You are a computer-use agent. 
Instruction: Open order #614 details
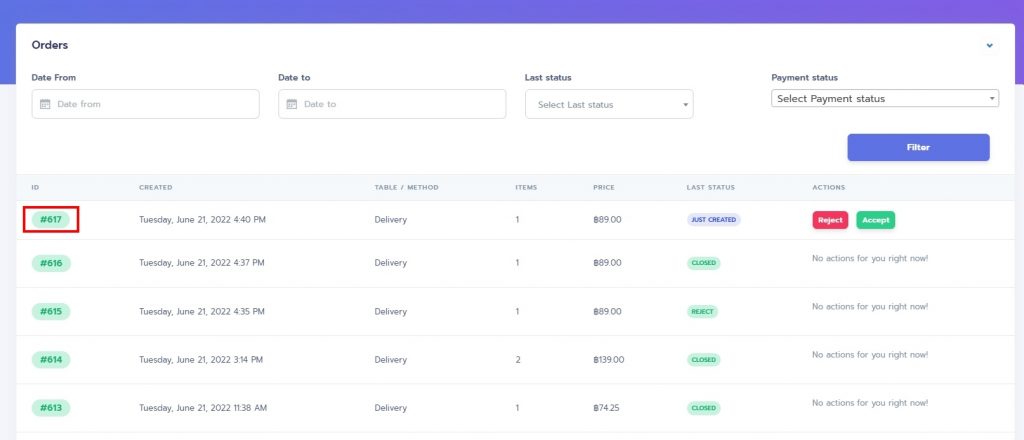pos(51,360)
